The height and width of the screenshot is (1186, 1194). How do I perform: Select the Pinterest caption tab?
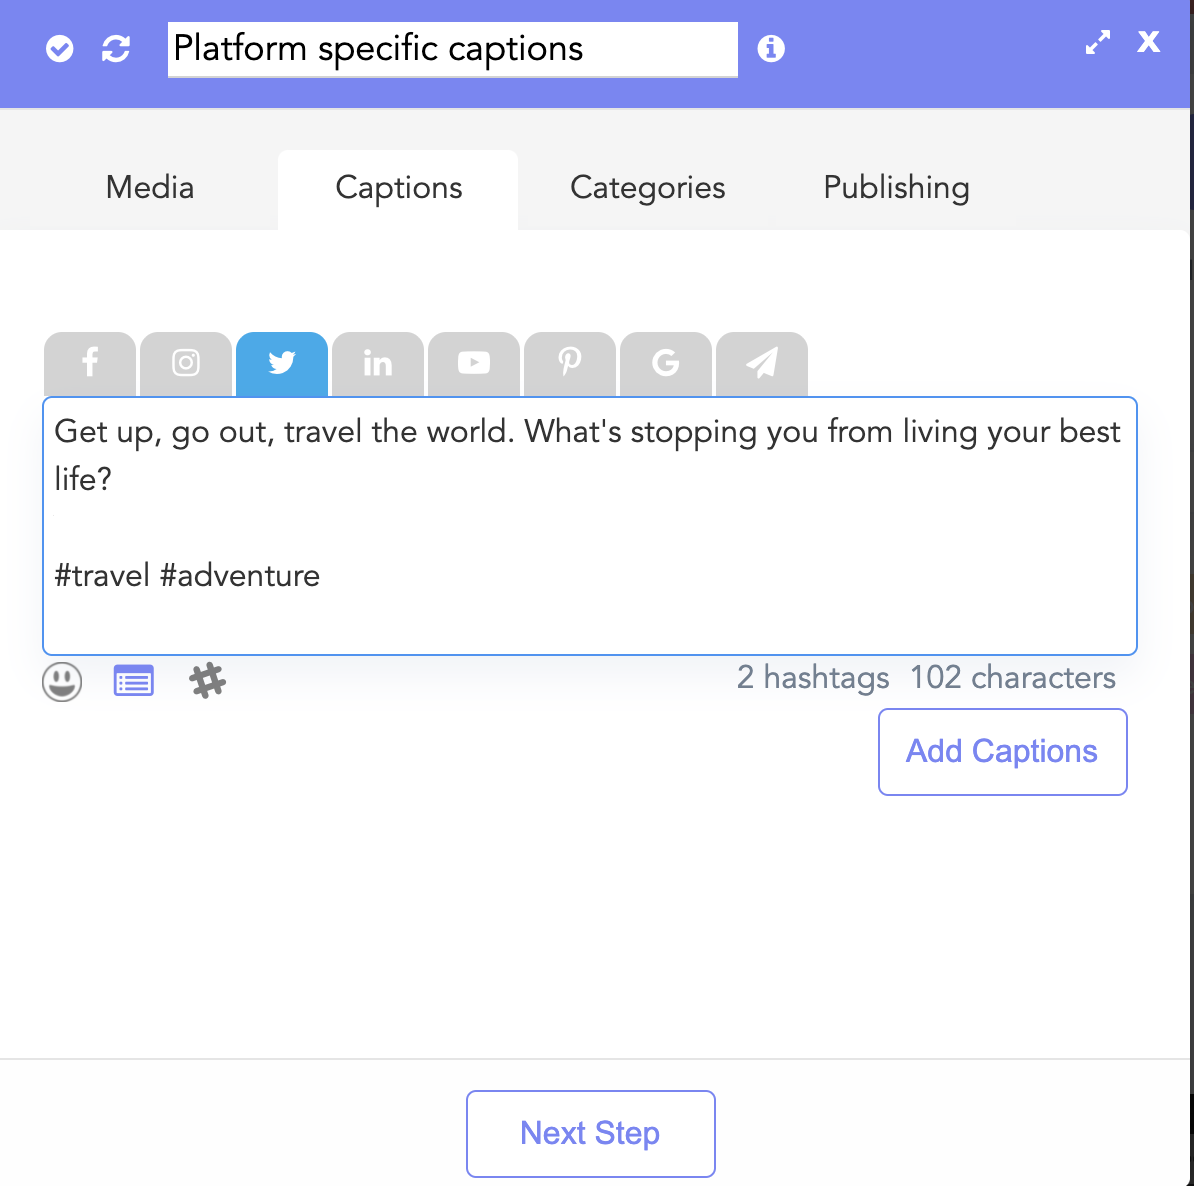570,364
